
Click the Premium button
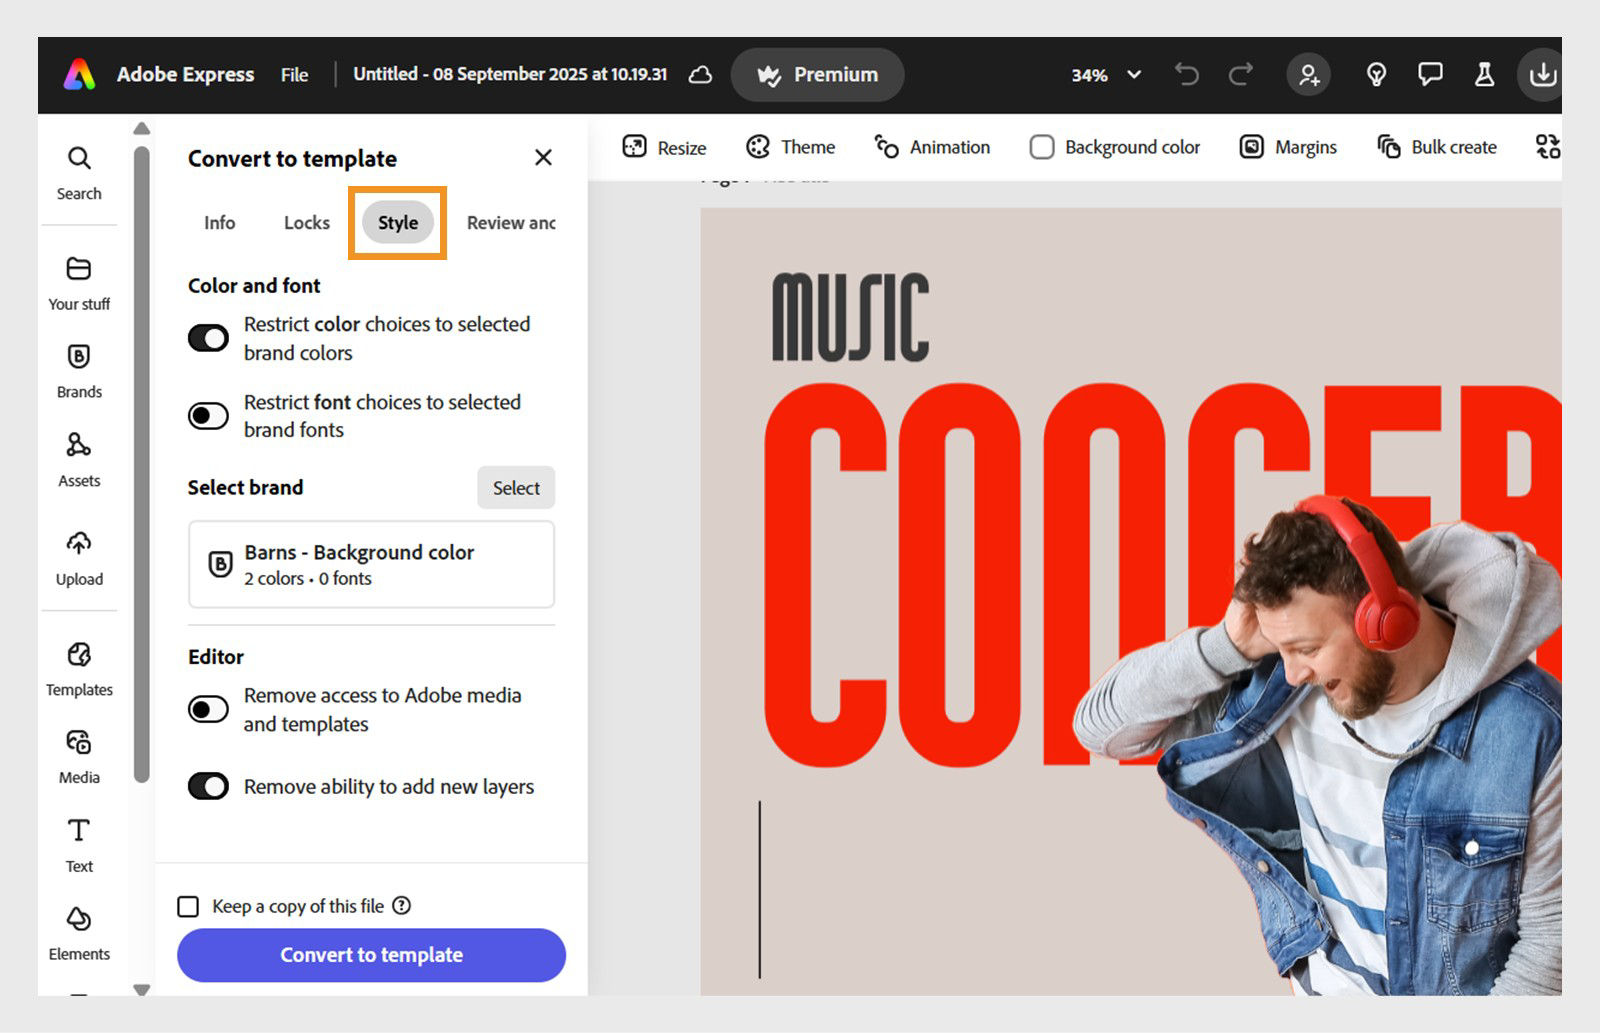click(817, 75)
